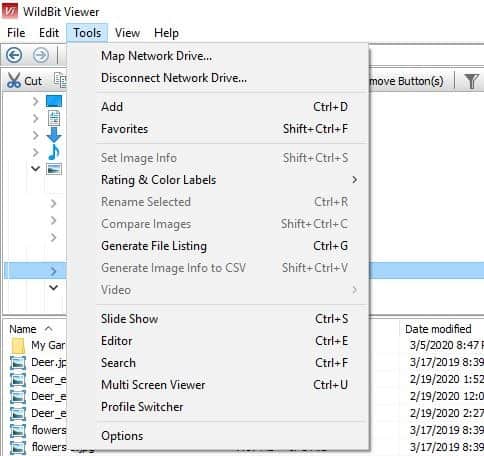Choose Search in Tools menu
Screen dimensions: 484x456
pos(218,363)
